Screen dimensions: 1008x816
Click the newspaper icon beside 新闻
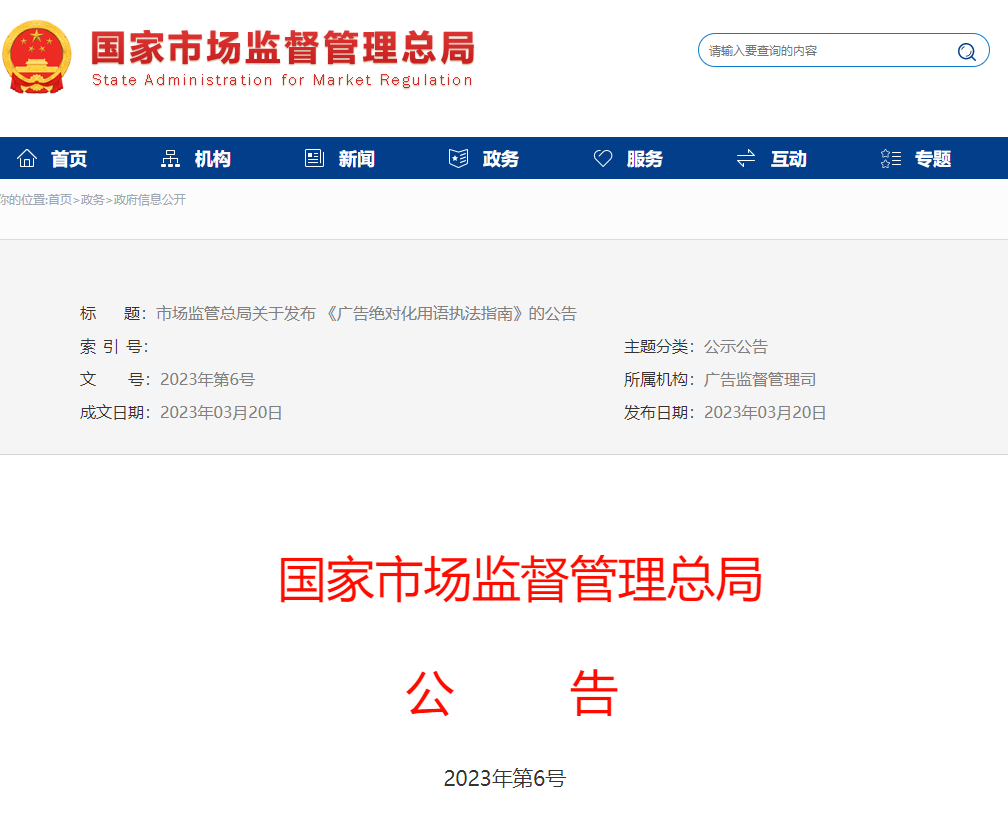314,158
